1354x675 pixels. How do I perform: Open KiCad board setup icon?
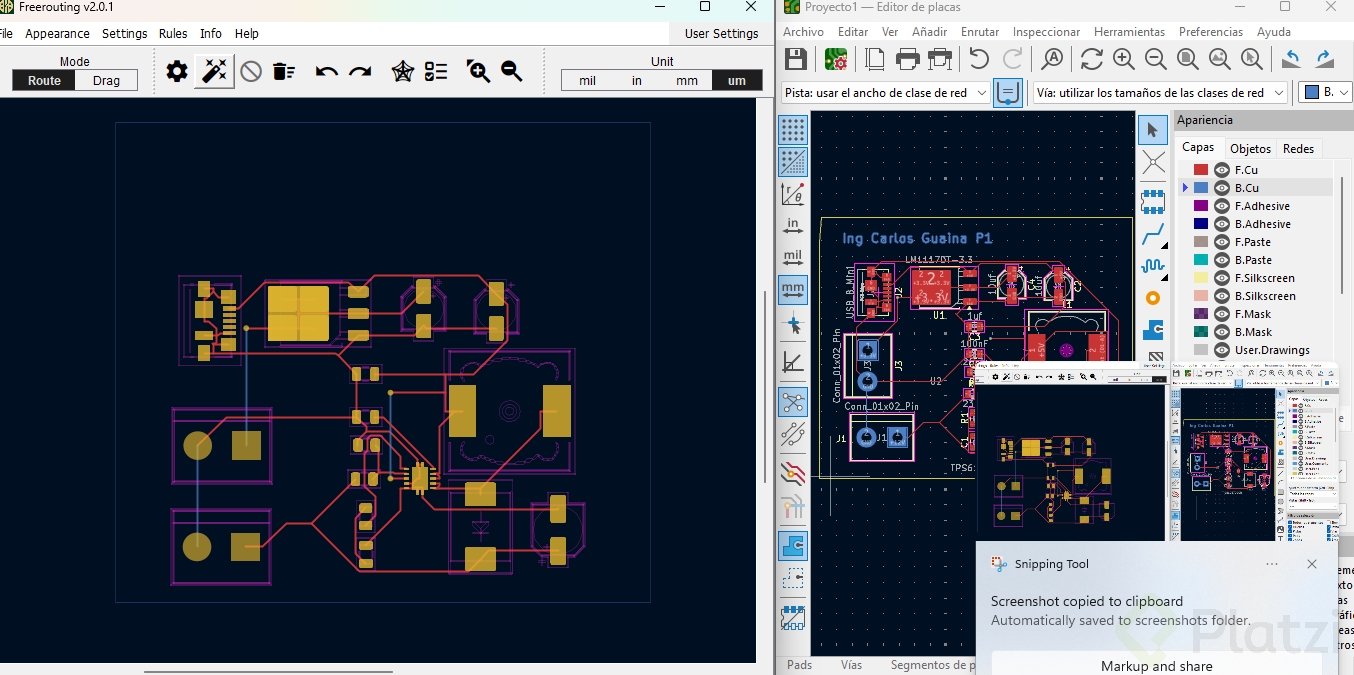836,59
